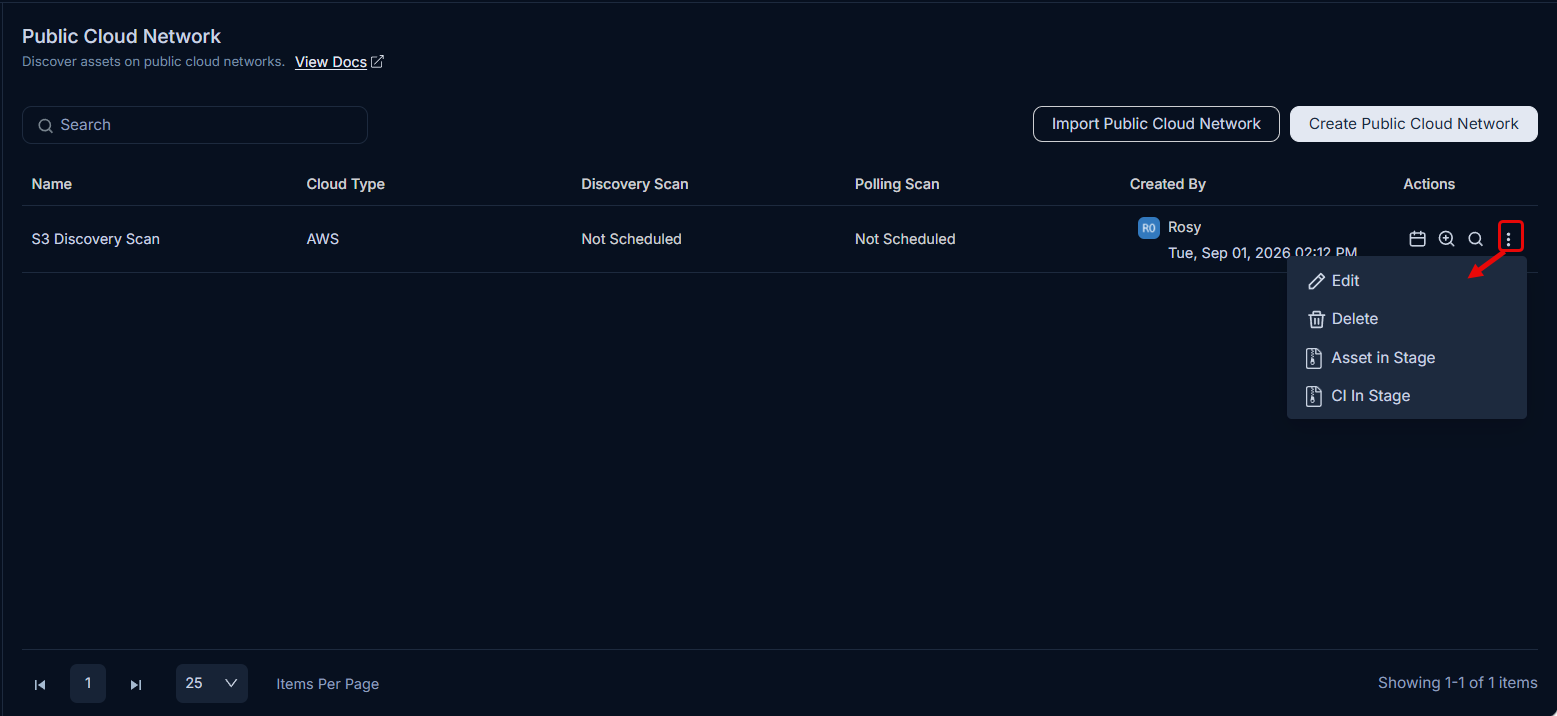Go to first page with pagination arrow
This screenshot has width=1557, height=716.
pos(40,685)
